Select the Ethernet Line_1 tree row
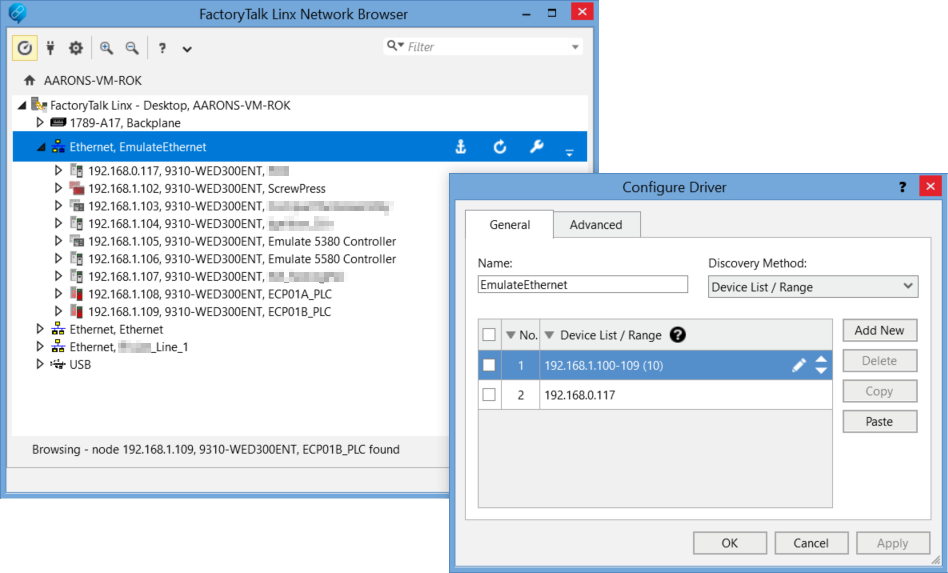The image size is (948, 573). (129, 346)
